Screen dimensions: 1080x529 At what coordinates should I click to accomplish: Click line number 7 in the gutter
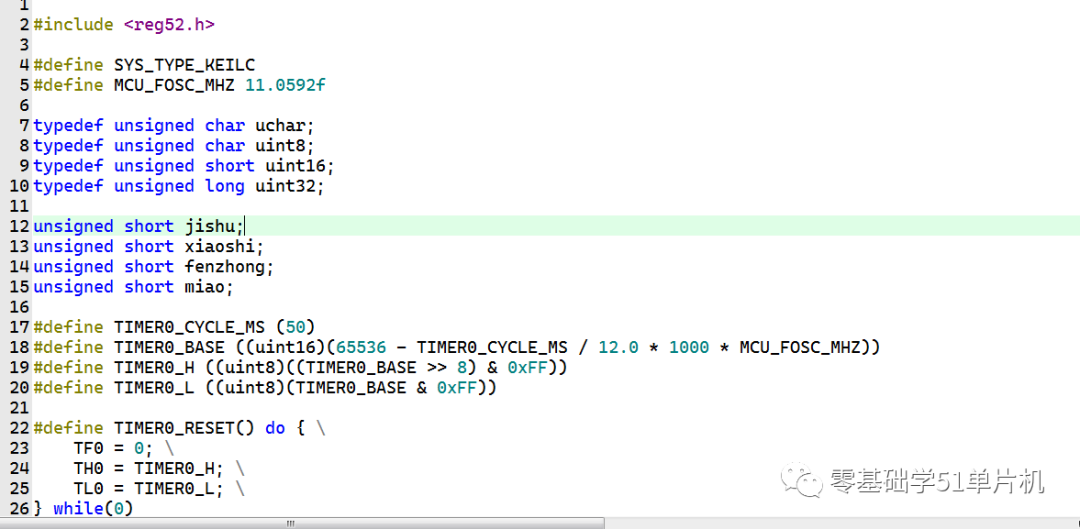point(25,126)
